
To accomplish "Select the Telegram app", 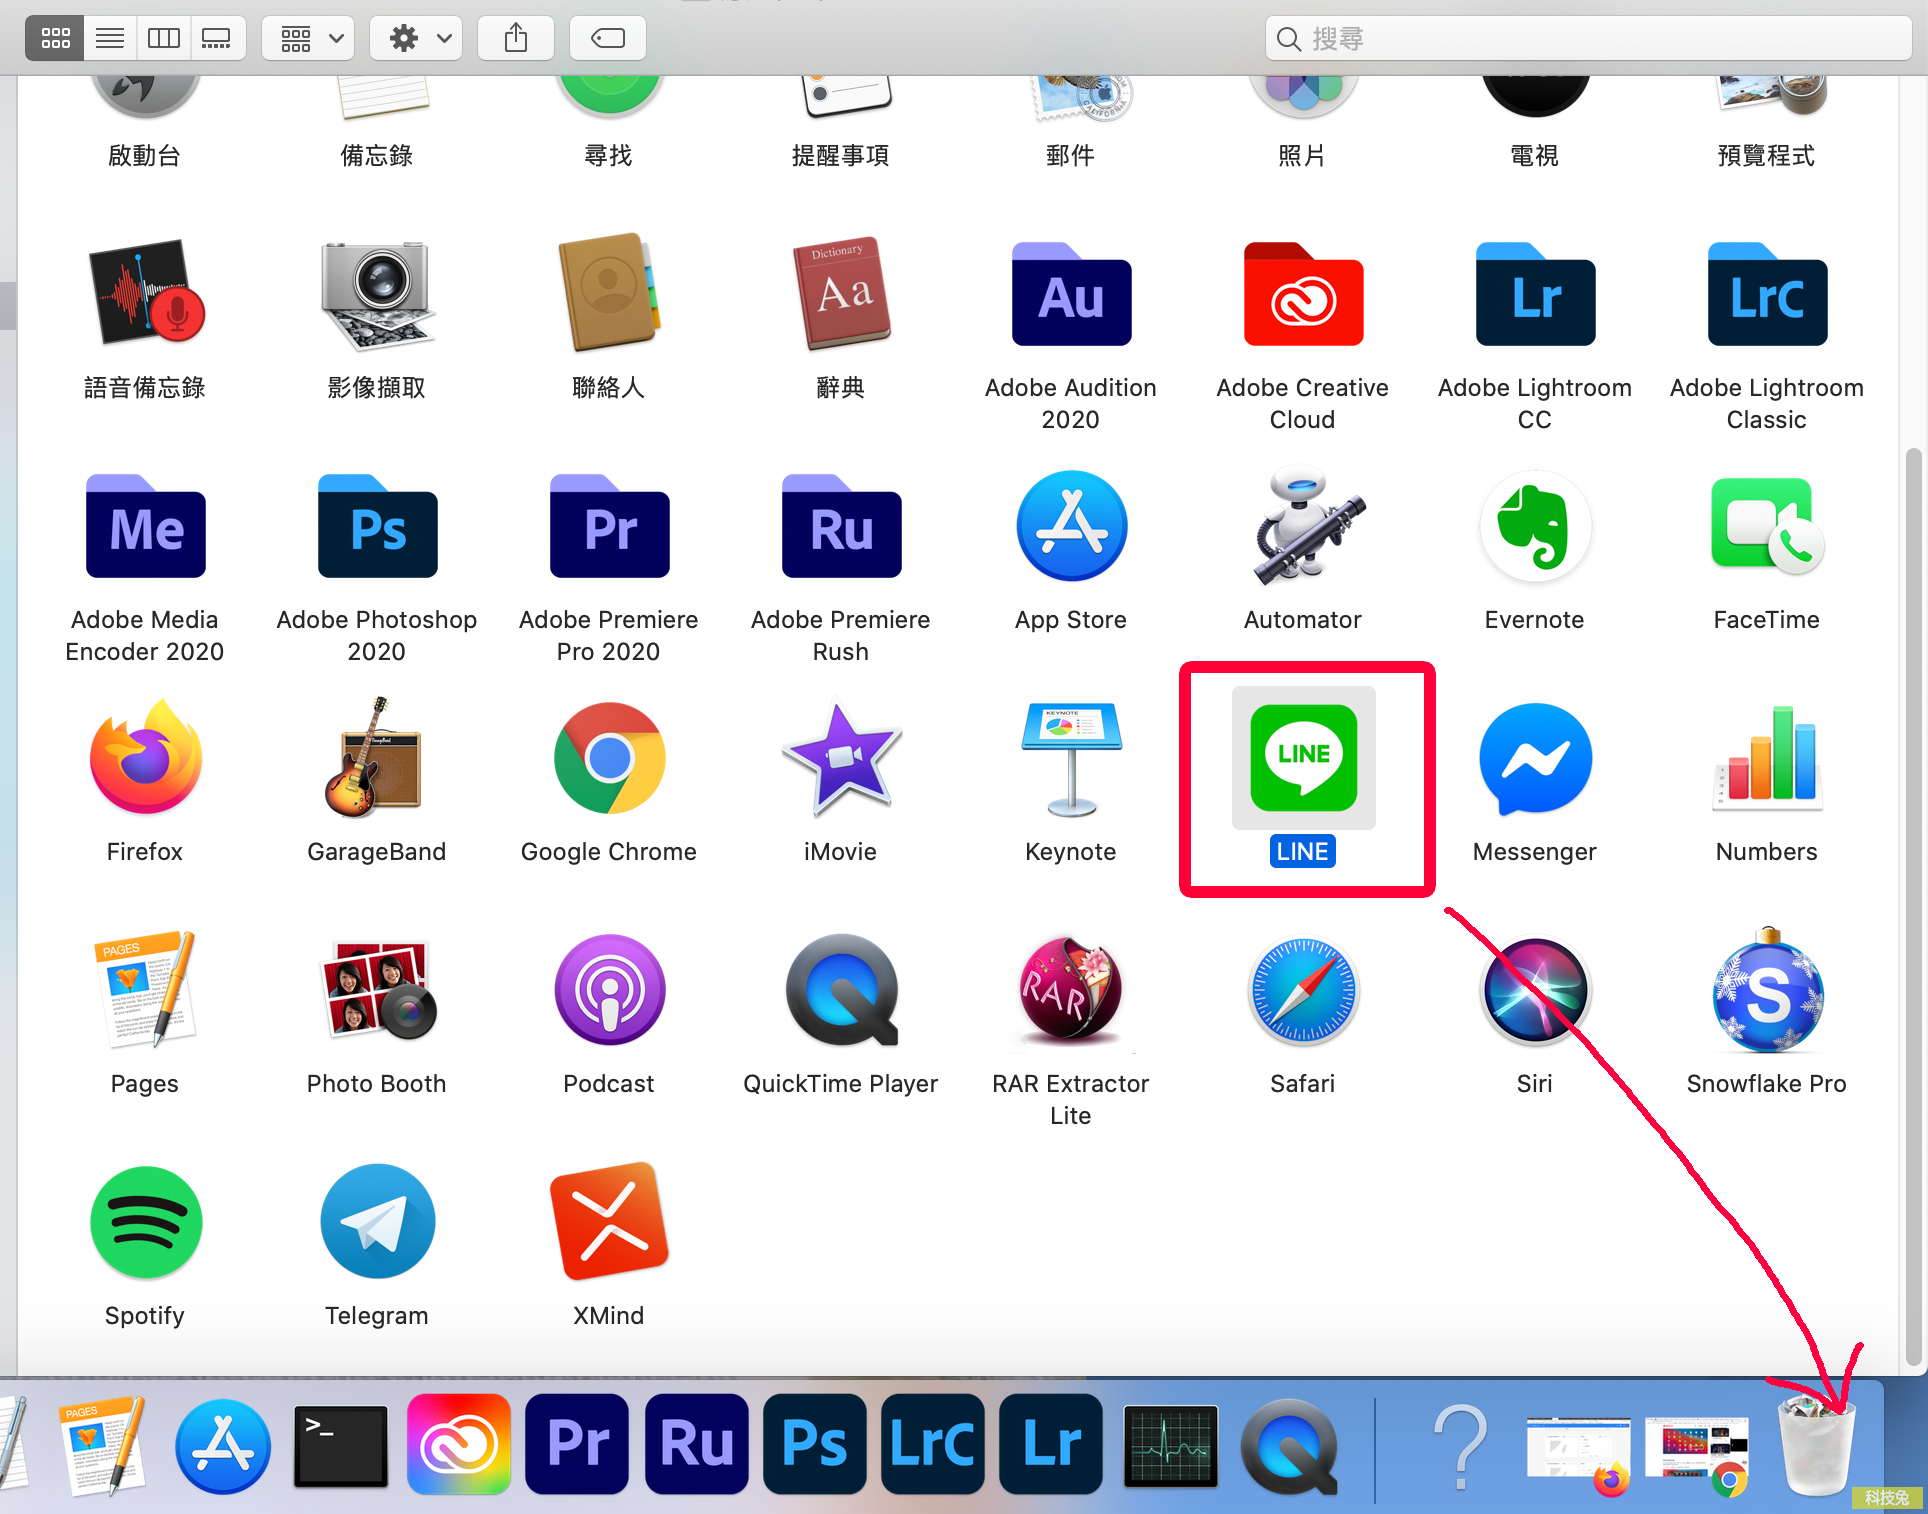I will pyautogui.click(x=377, y=1222).
